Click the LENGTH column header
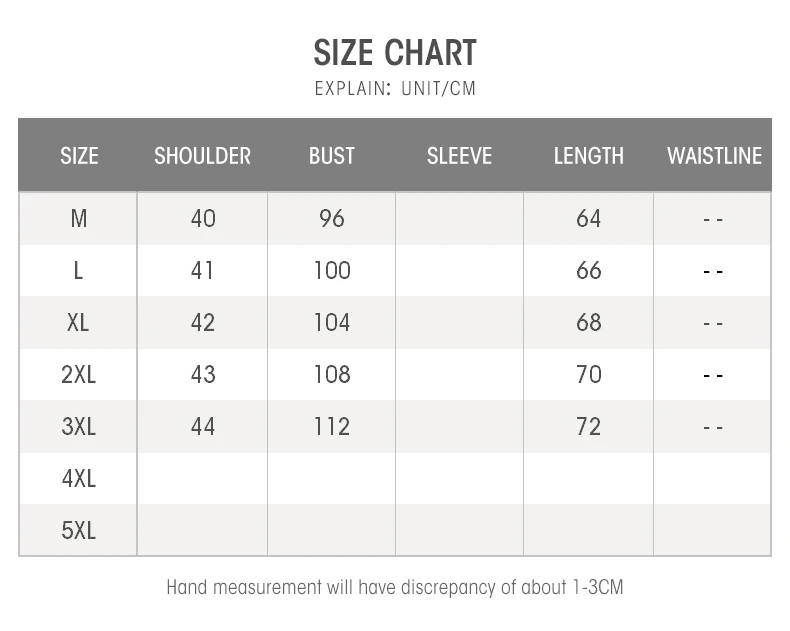The height and width of the screenshot is (631, 790). pyautogui.click(x=588, y=156)
